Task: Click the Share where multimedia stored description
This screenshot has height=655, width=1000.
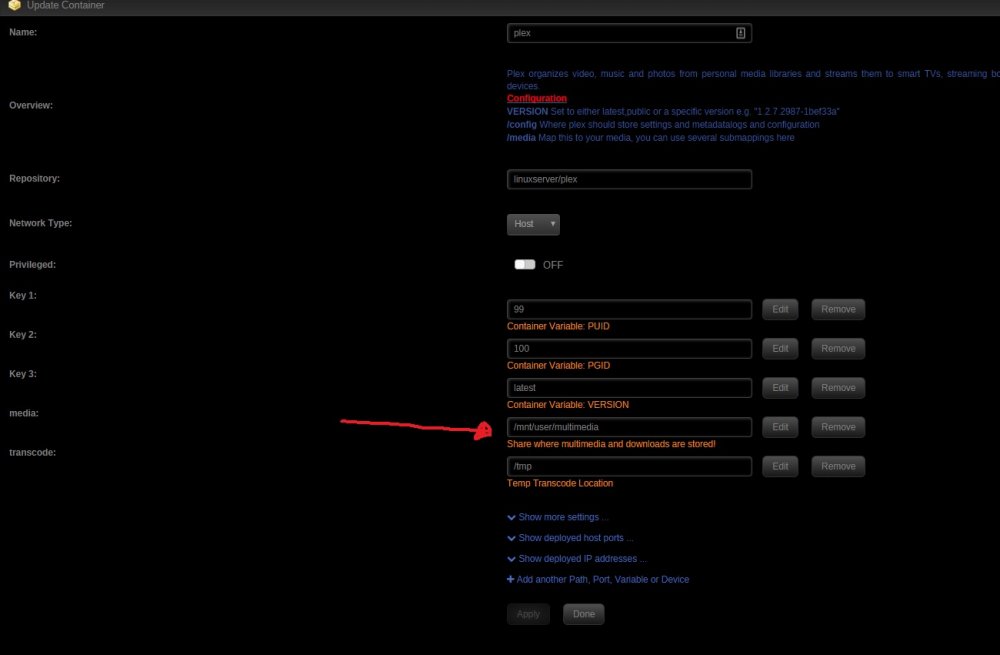Action: (611, 444)
